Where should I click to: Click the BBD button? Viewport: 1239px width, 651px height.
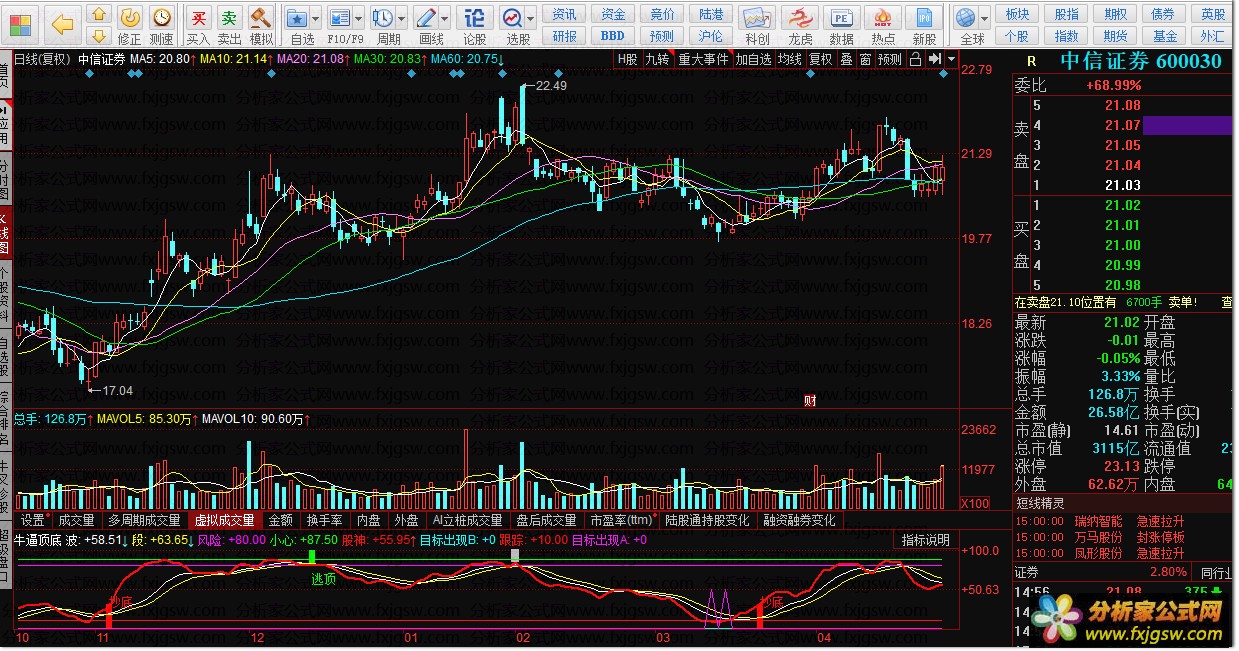[x=613, y=35]
